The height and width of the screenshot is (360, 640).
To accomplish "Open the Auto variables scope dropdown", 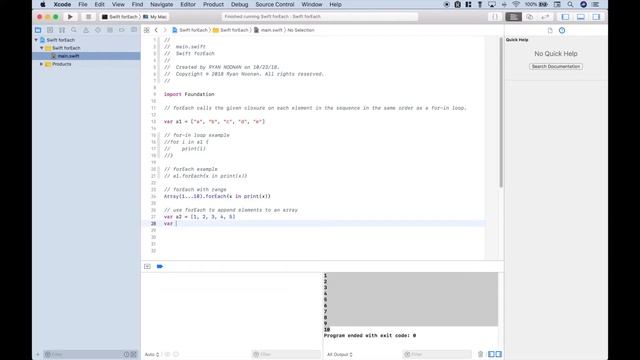I will (151, 354).
